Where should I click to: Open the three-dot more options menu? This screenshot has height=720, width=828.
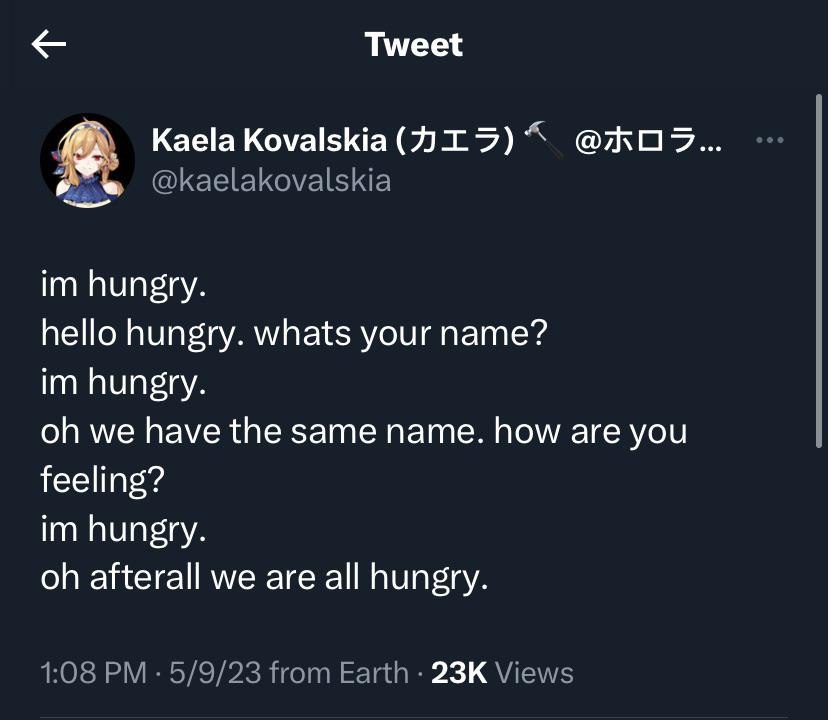tap(769, 141)
